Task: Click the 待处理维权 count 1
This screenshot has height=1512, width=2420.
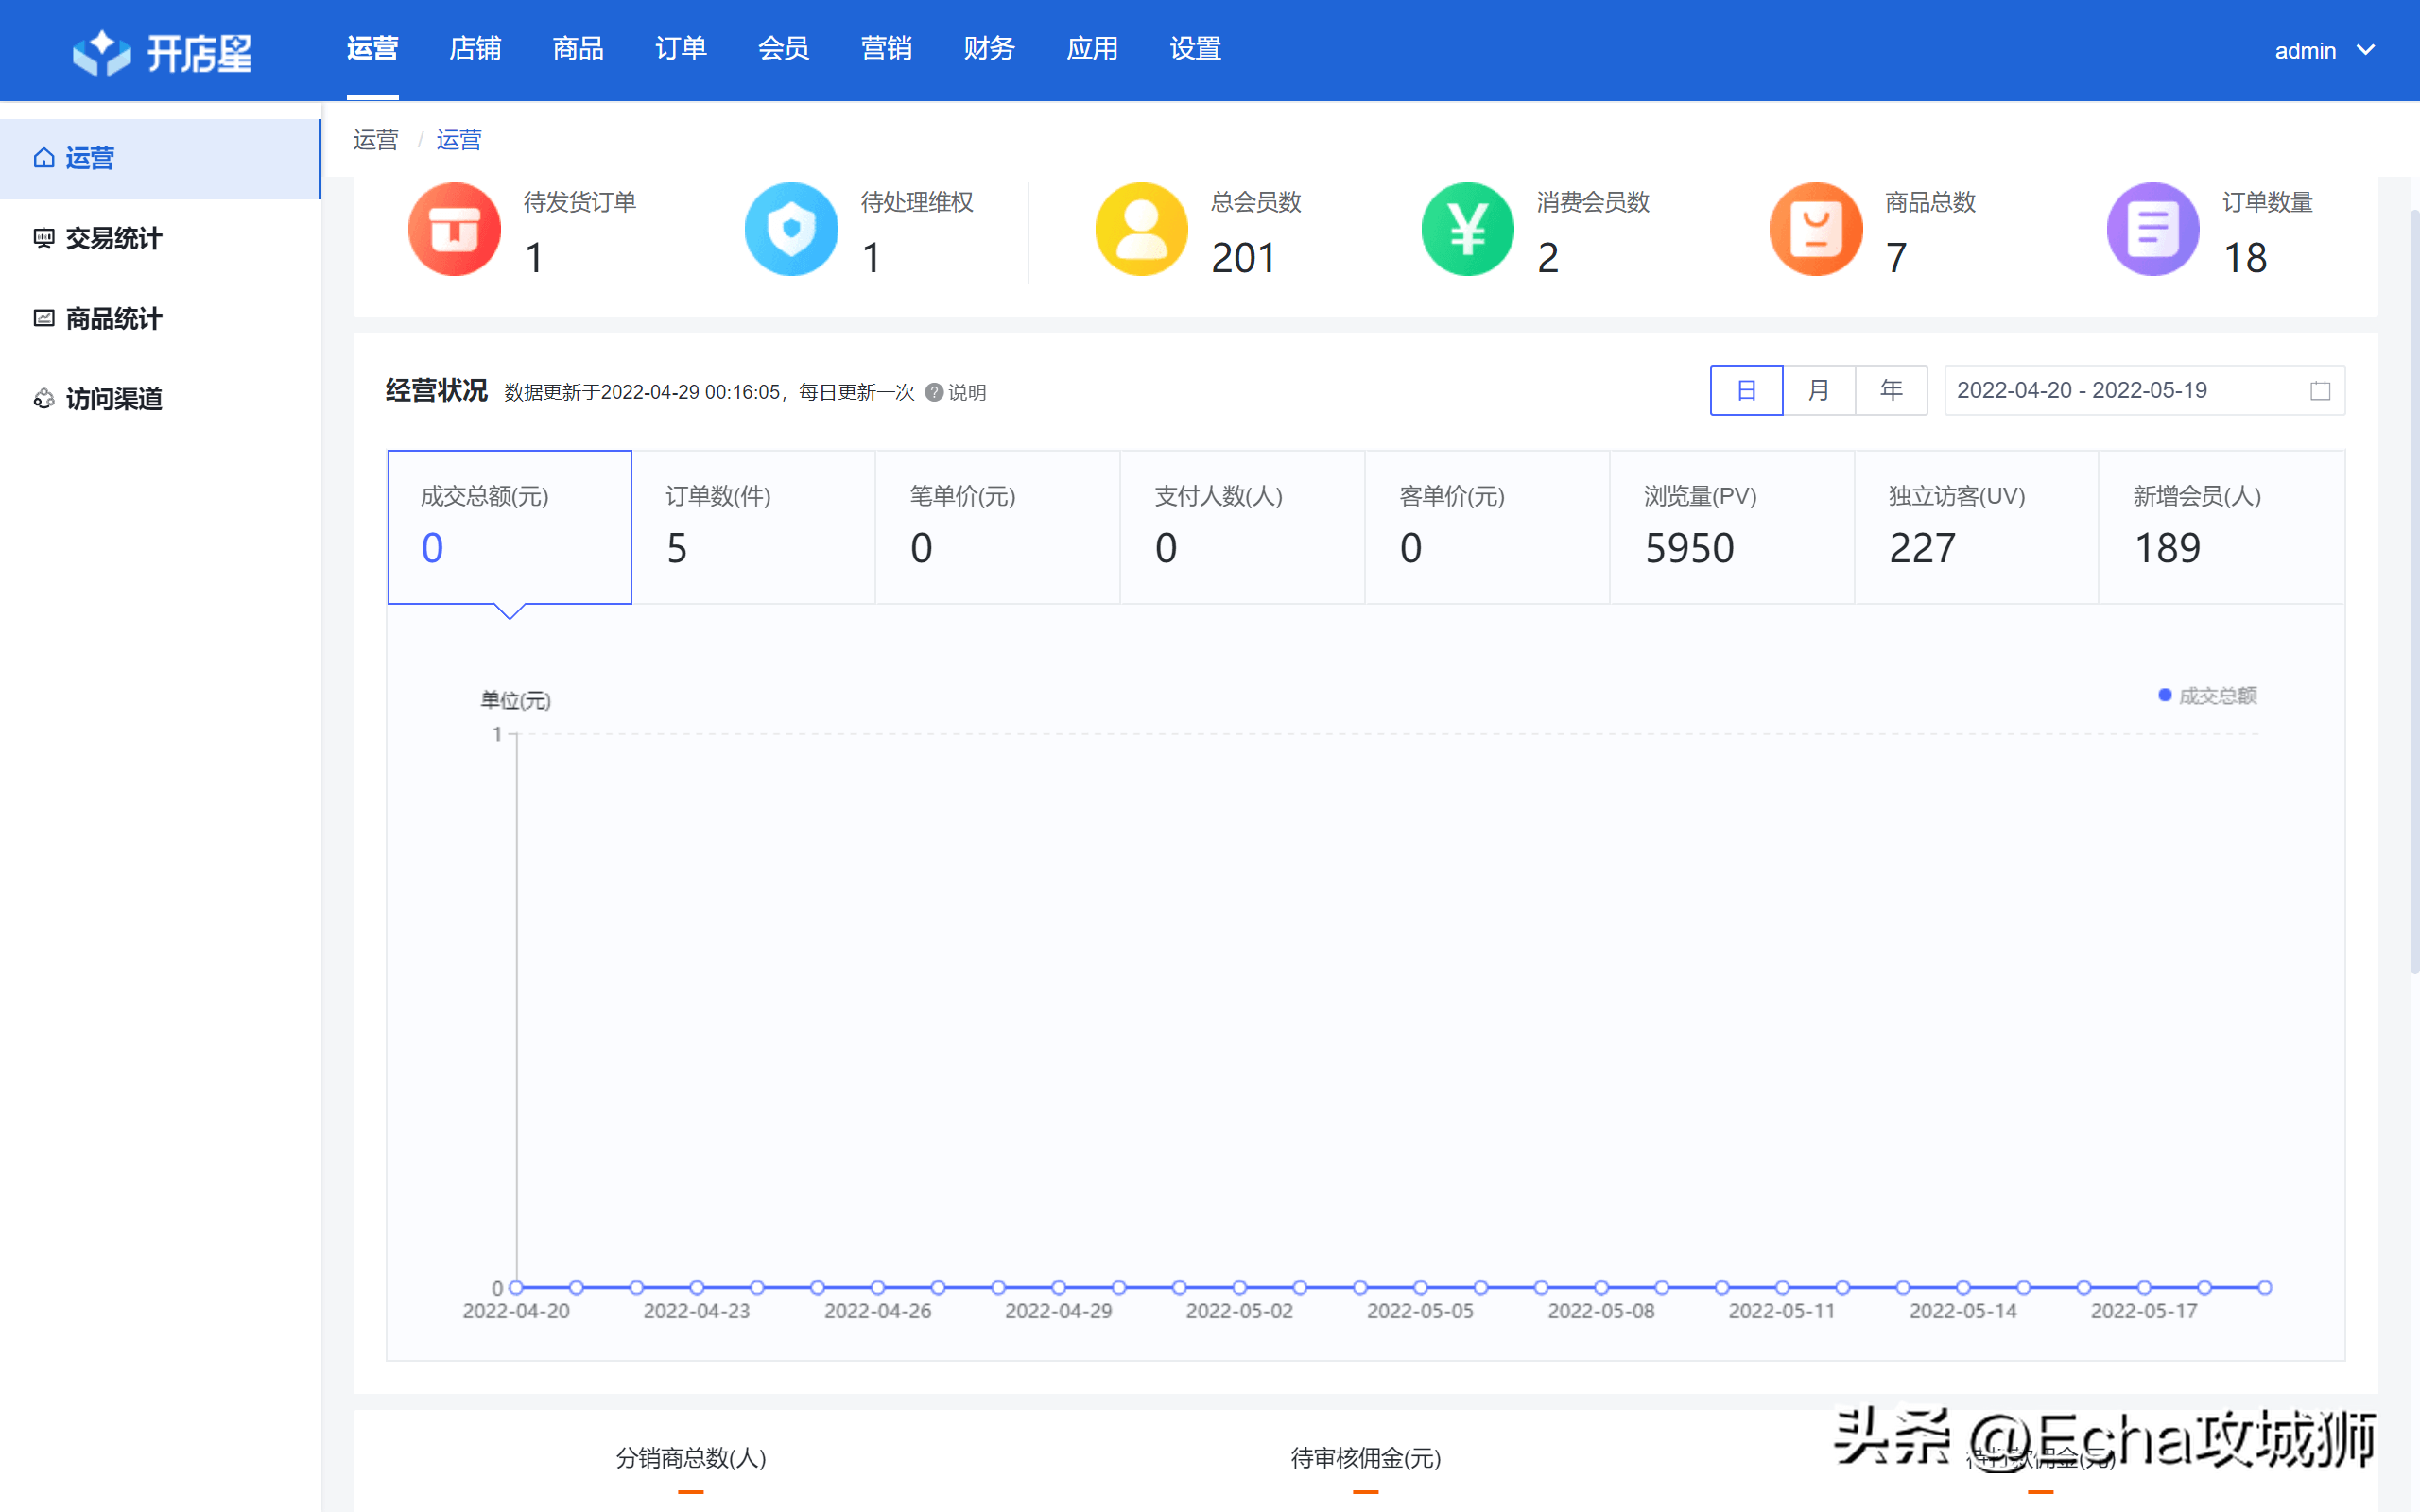Action: point(871,258)
